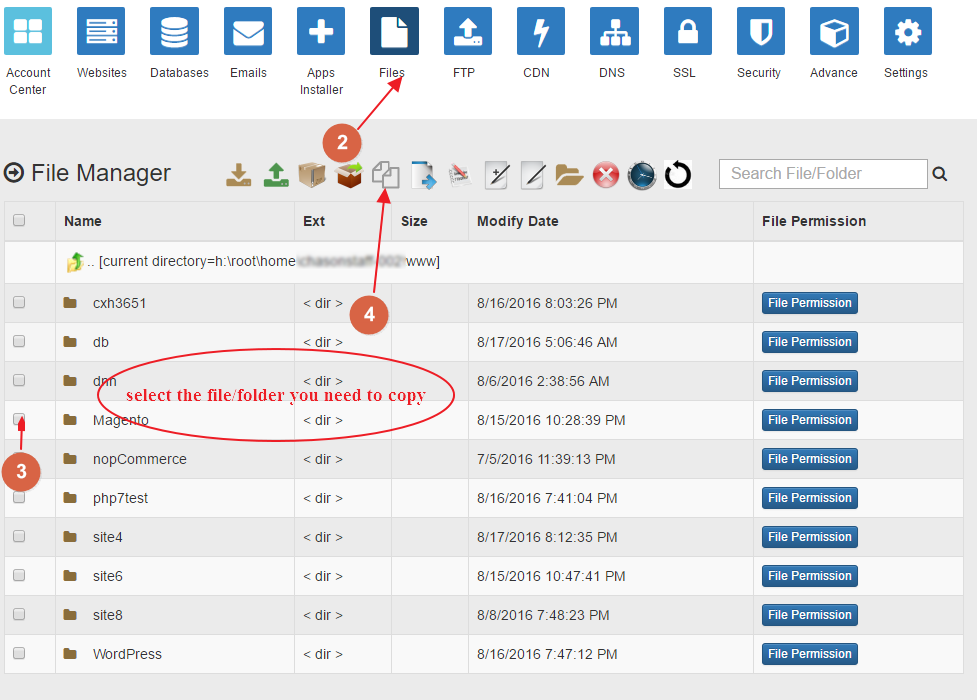Click File Permission button for site8

tap(809, 615)
